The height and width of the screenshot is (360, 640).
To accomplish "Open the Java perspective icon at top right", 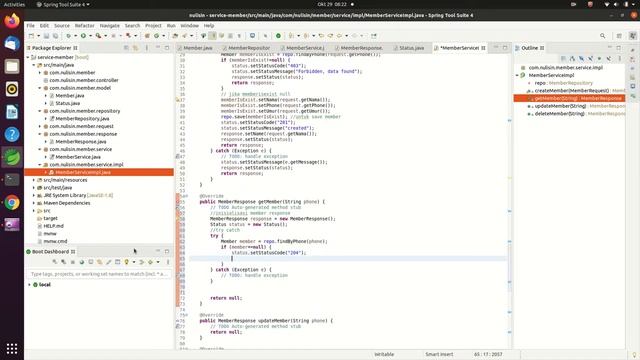I will point(633,36).
